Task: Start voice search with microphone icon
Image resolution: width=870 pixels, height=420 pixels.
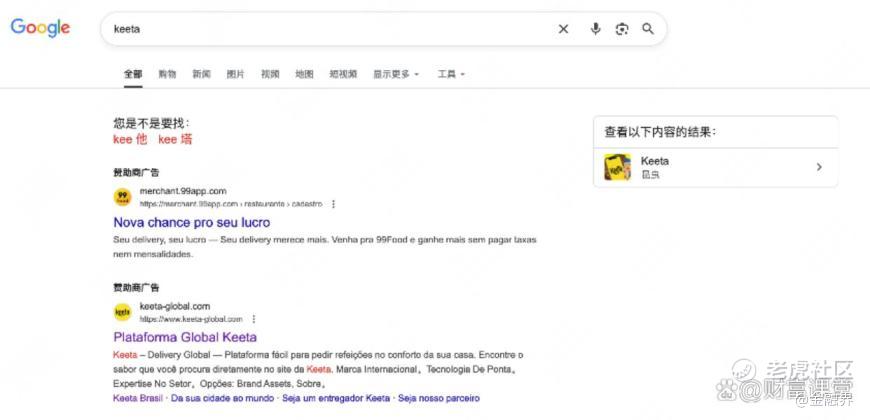Action: click(595, 29)
